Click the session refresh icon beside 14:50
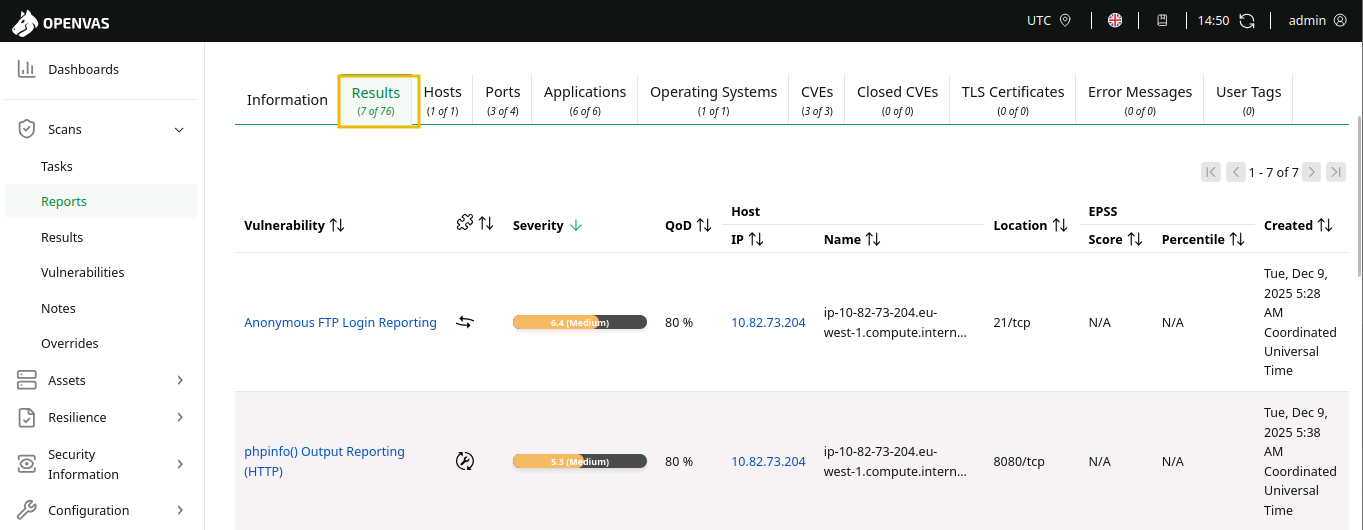The width and height of the screenshot is (1363, 530). (x=1247, y=20)
